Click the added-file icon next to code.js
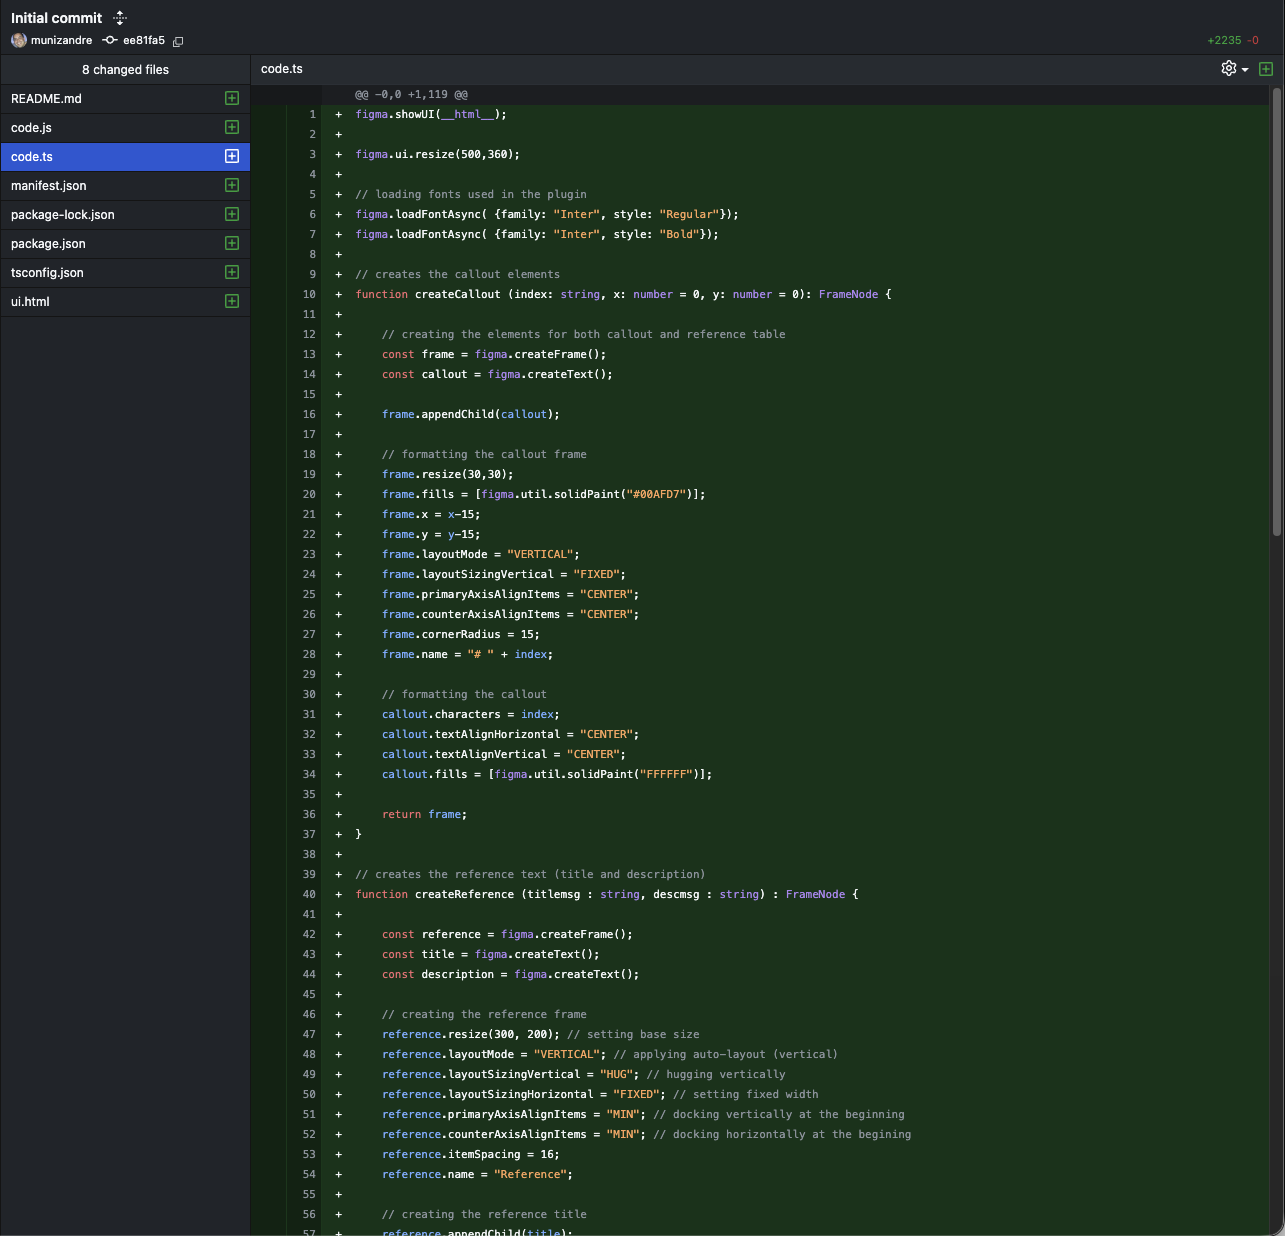The image size is (1285, 1236). tap(232, 127)
